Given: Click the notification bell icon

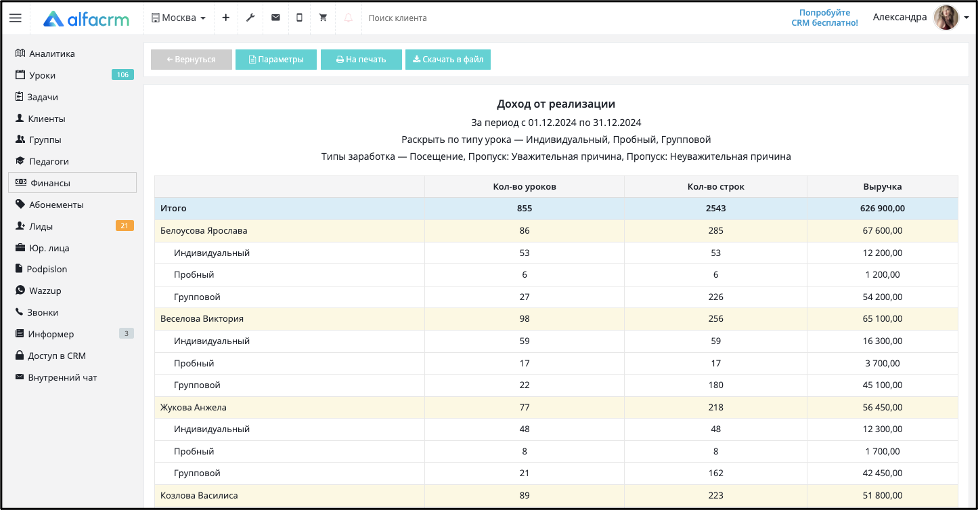Looking at the screenshot, I should pyautogui.click(x=348, y=18).
